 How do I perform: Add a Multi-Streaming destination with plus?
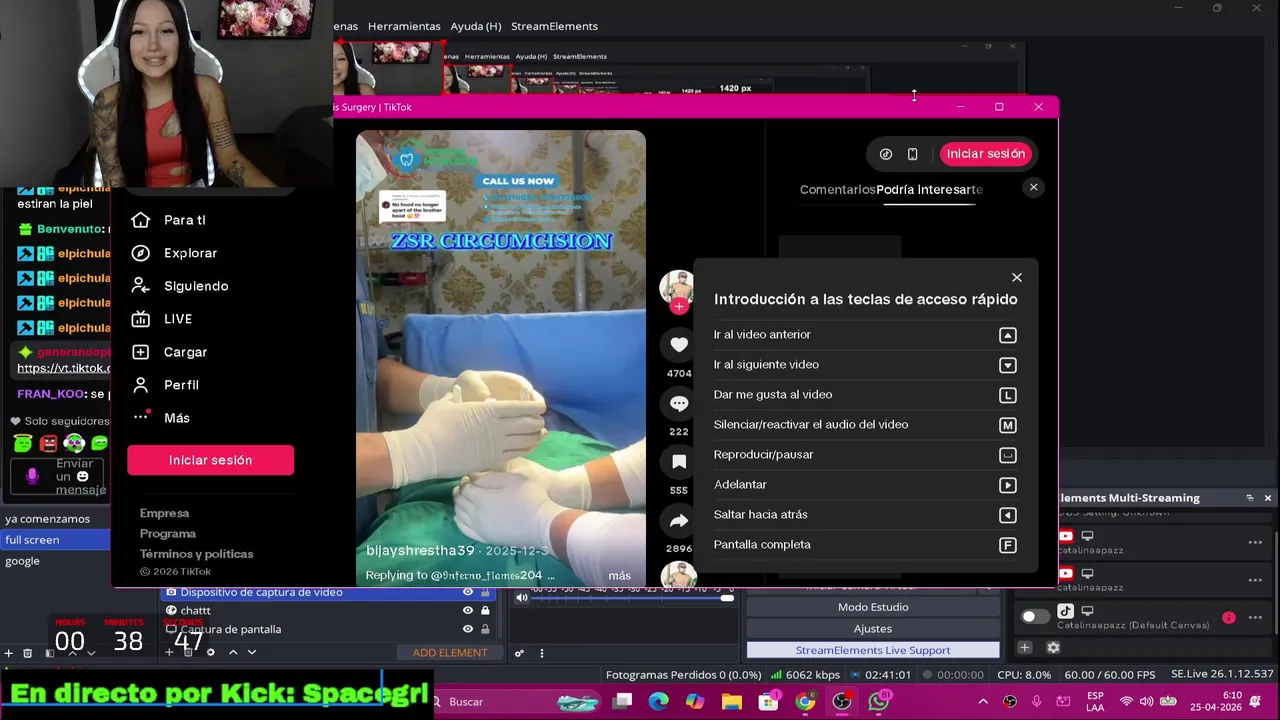(x=1024, y=648)
